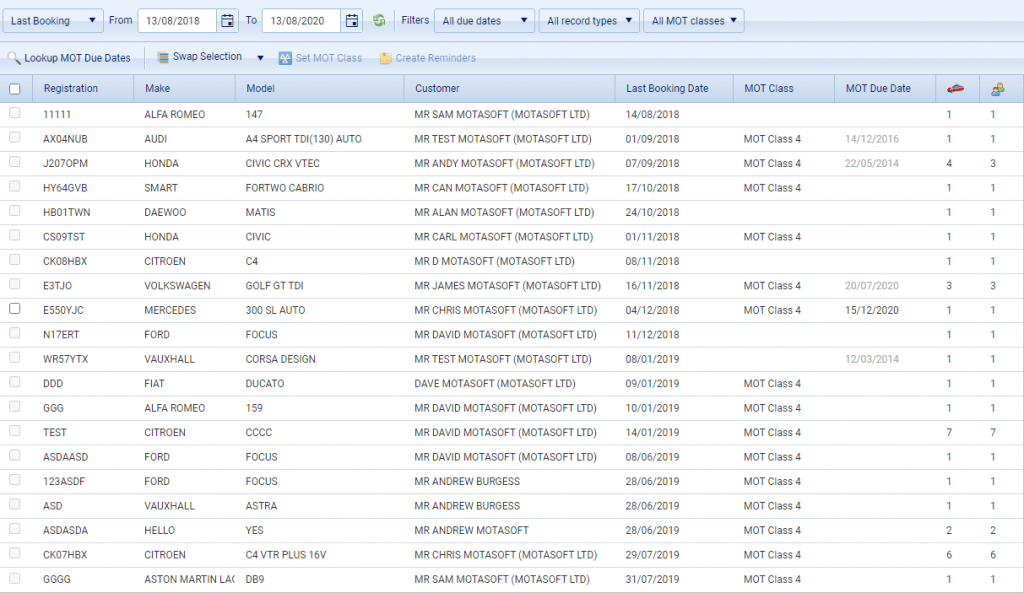1024x593 pixels.
Task: Click the GOLF GT TDI model cell
Action: pos(274,285)
